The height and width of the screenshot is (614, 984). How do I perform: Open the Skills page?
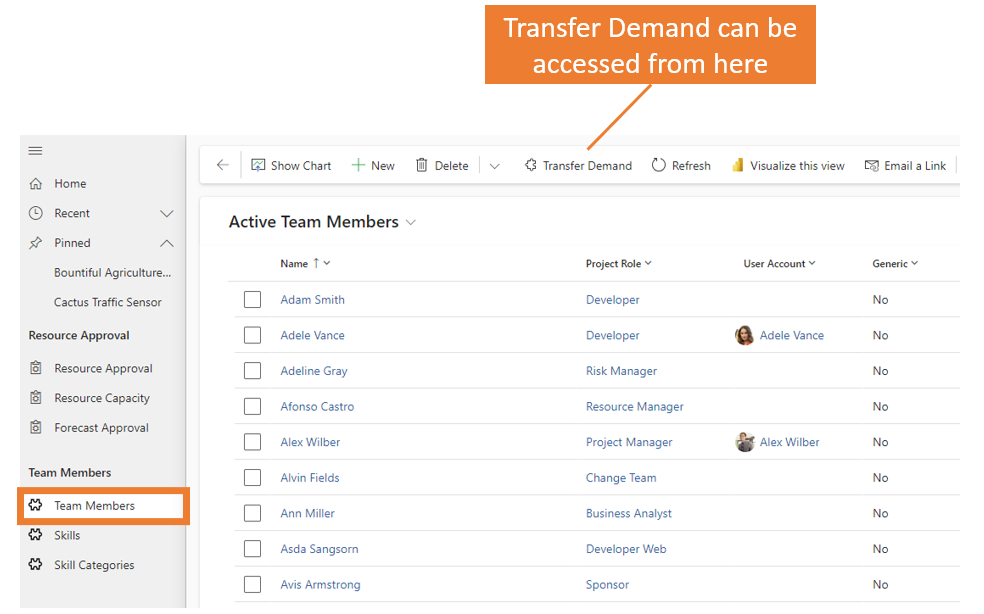(x=67, y=536)
